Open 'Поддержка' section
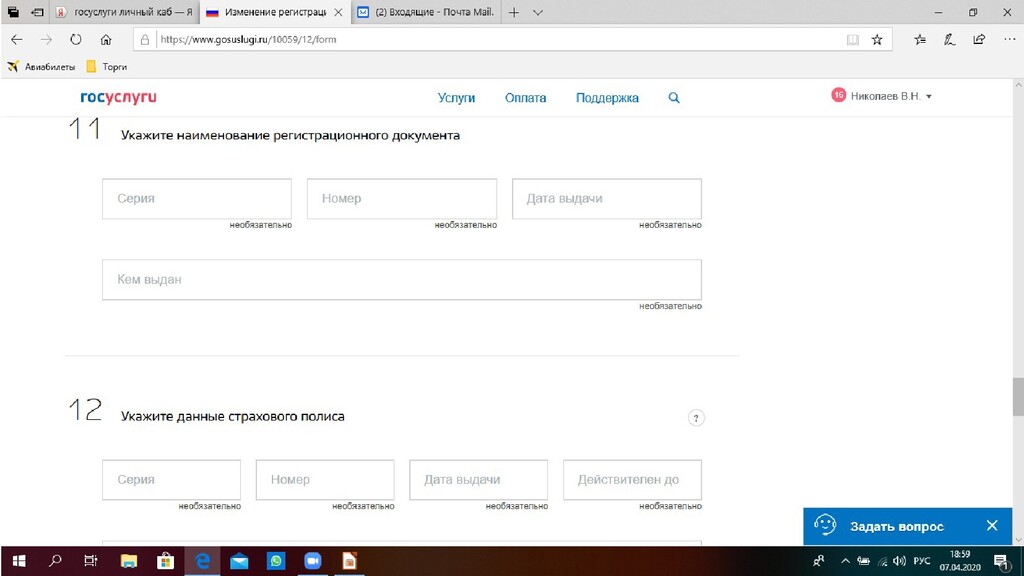The image size is (1024, 576). (607, 98)
